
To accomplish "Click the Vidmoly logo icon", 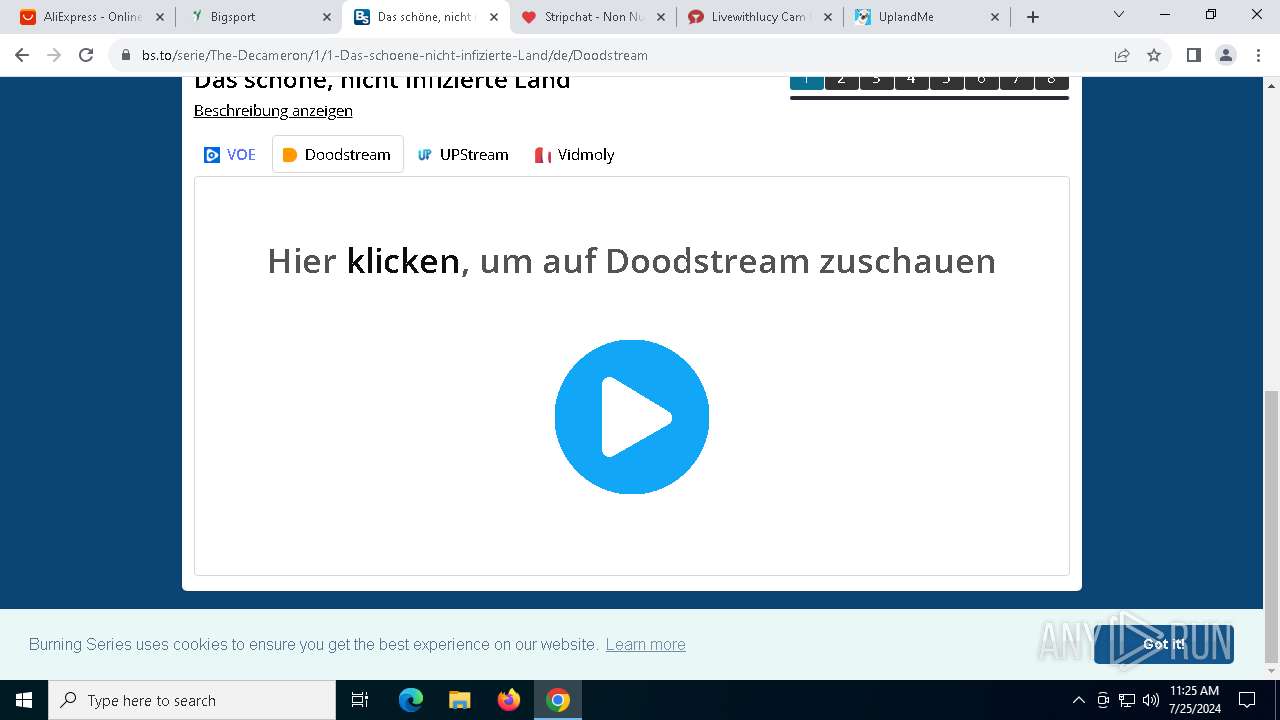I will pyautogui.click(x=543, y=155).
